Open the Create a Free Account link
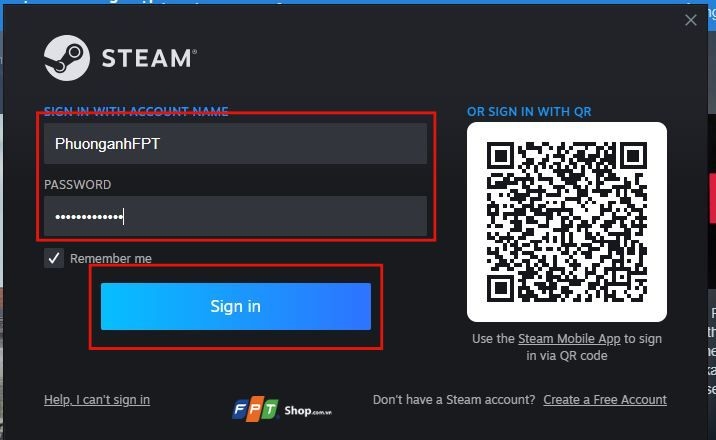 click(605, 400)
